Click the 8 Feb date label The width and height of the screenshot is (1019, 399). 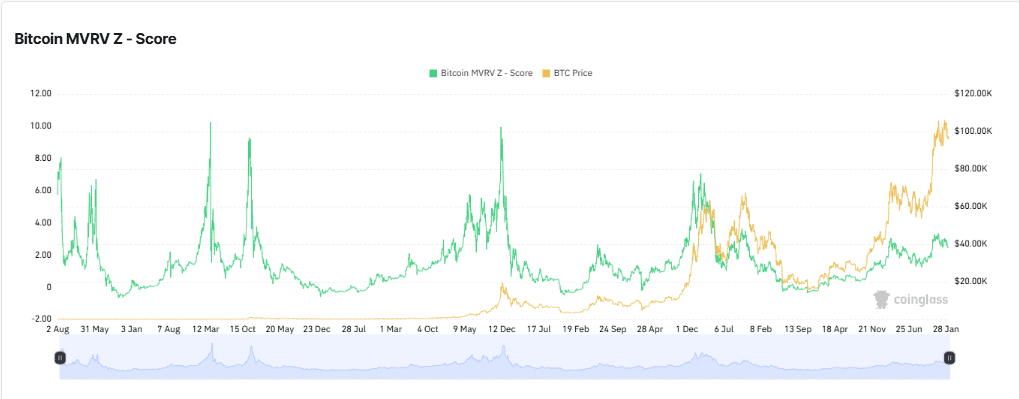click(x=762, y=329)
